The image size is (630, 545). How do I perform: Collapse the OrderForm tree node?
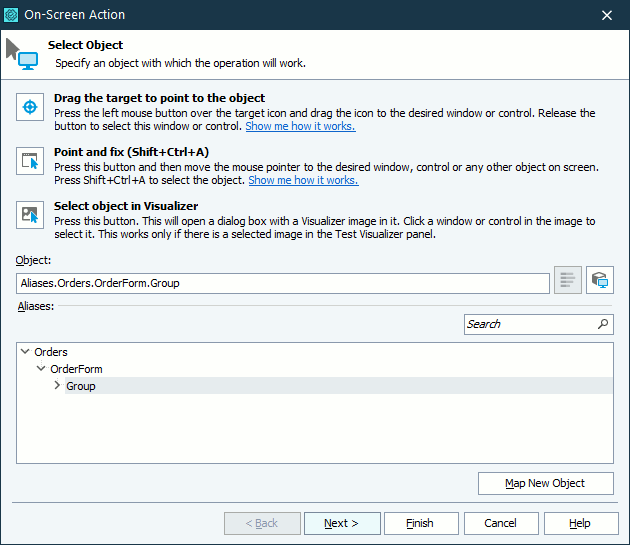[41, 369]
